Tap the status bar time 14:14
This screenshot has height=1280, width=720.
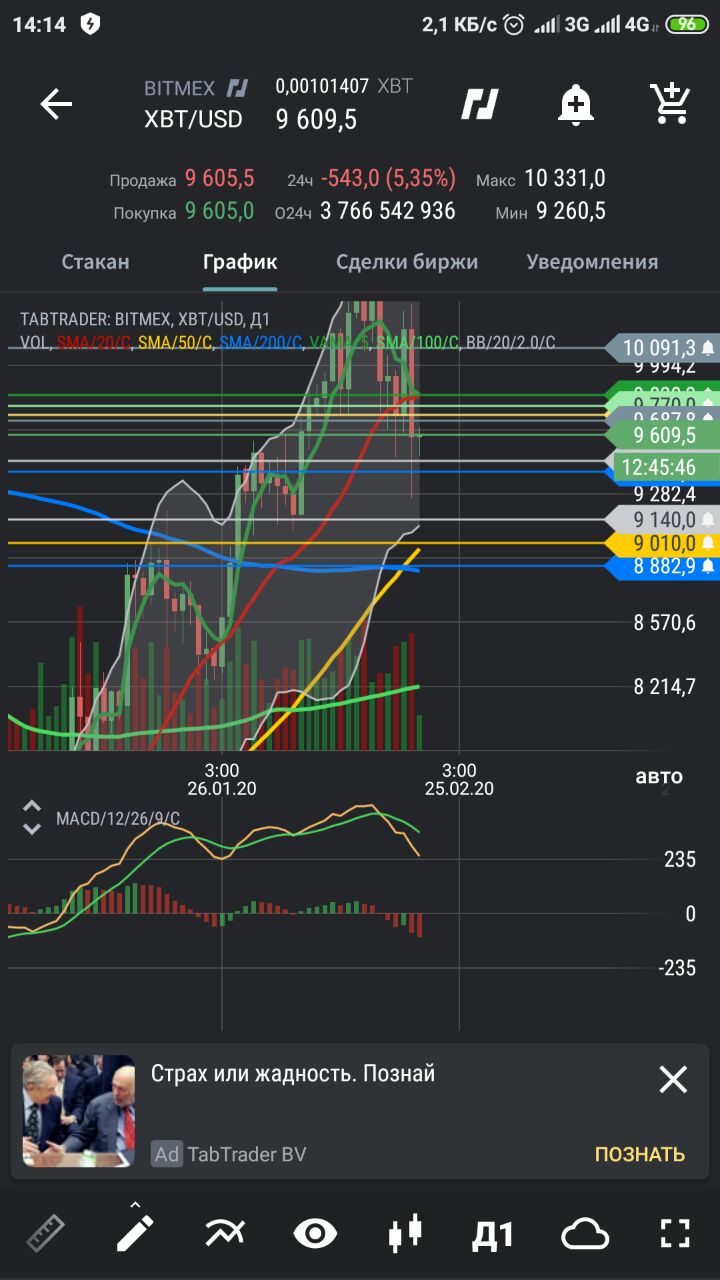tap(39, 25)
